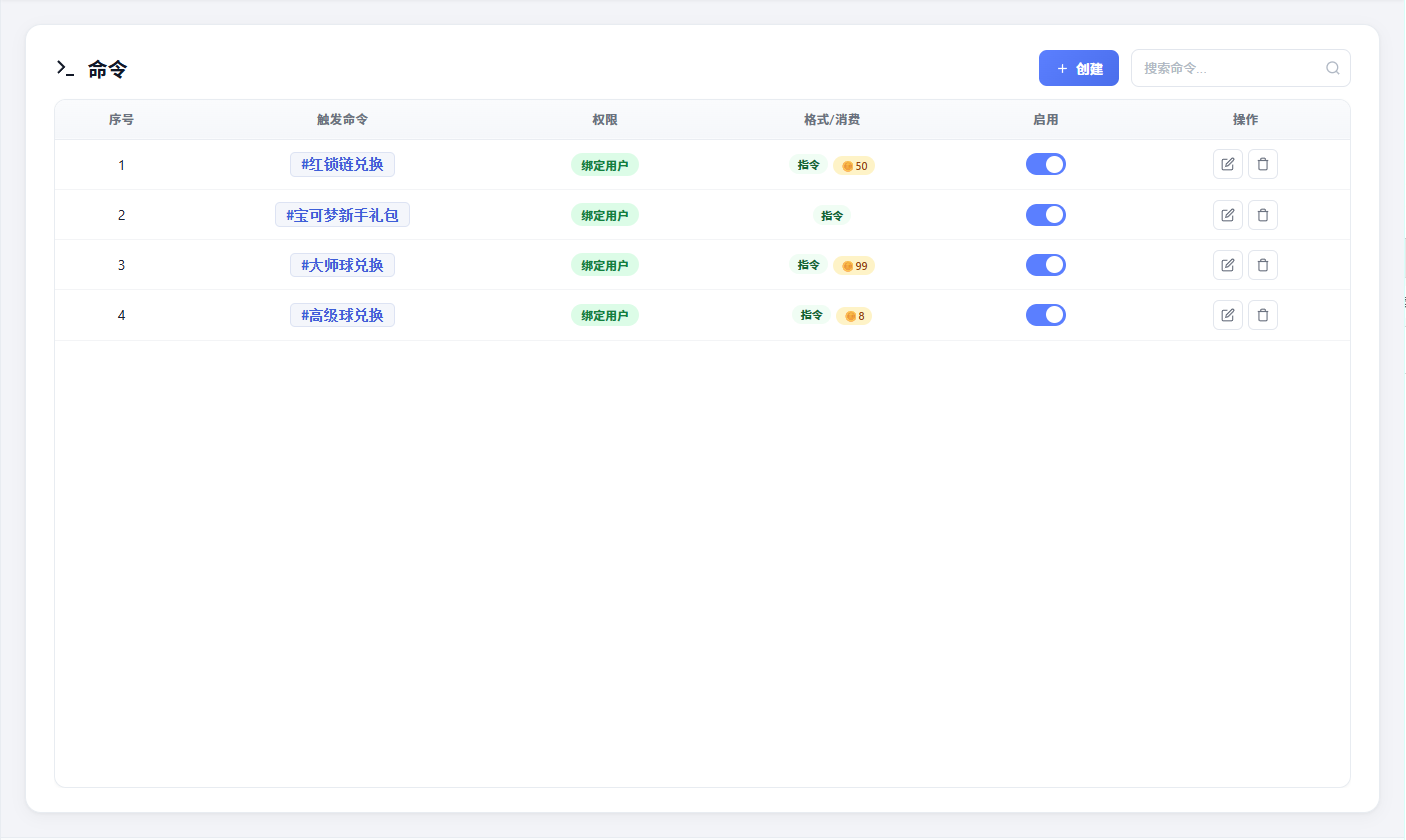Delete the #大师球兑换 command
This screenshot has height=840, width=1406.
(x=1263, y=265)
